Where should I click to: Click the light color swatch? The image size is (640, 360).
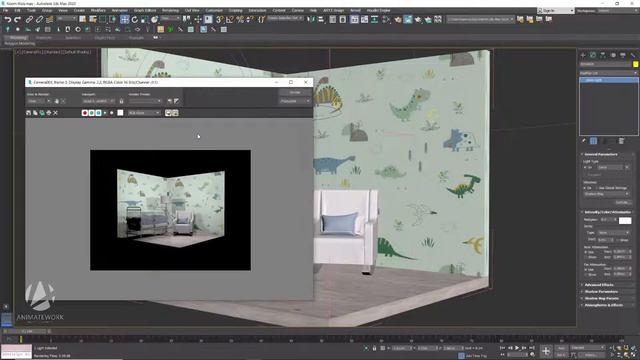tap(625, 220)
